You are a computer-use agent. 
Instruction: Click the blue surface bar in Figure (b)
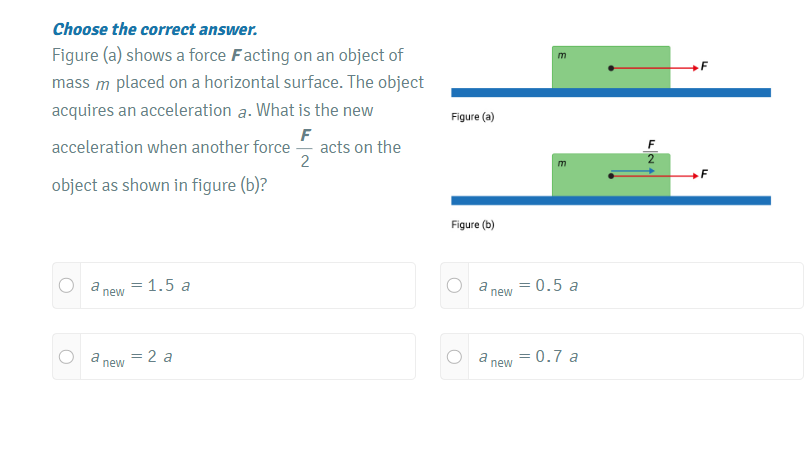click(x=610, y=201)
